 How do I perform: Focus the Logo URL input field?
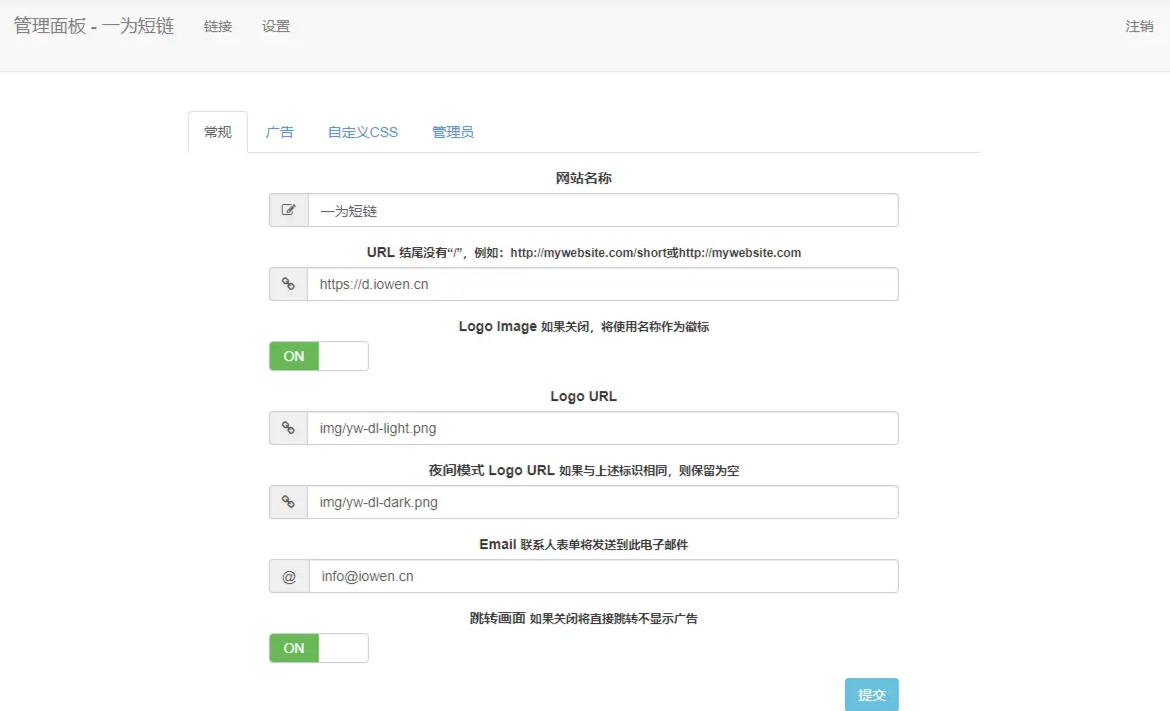point(603,428)
